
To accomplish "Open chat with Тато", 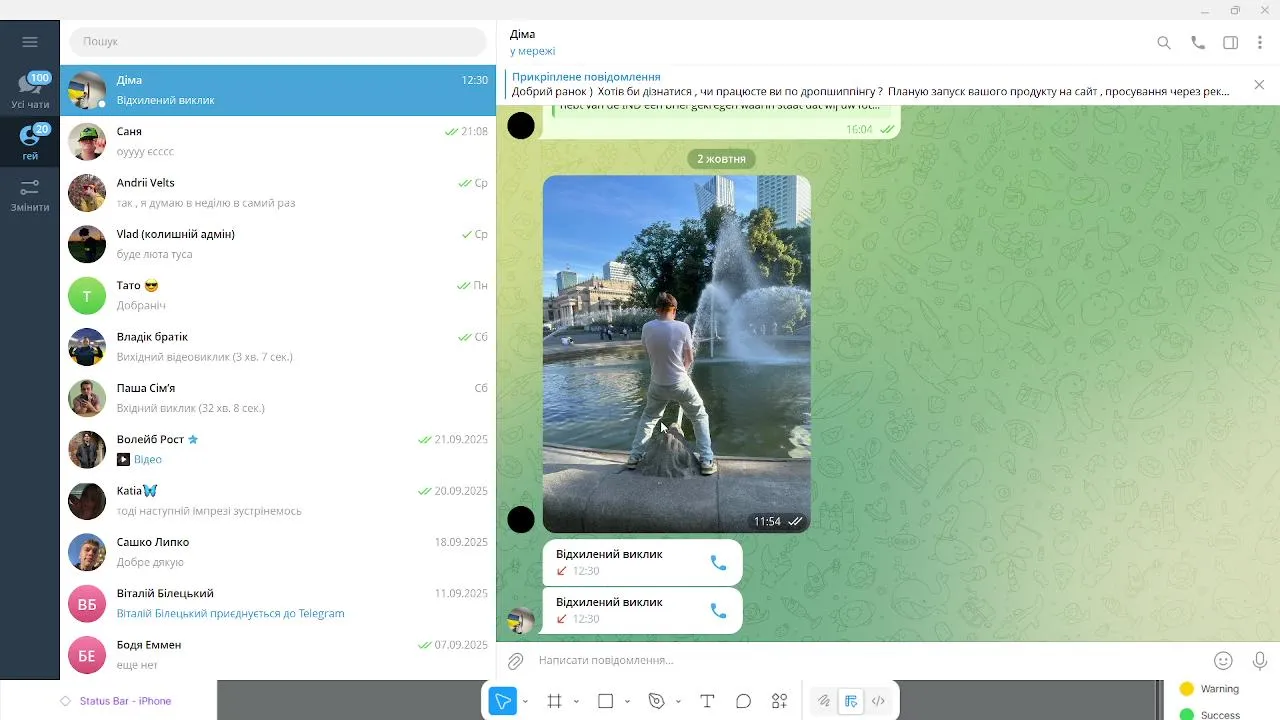I will click(278, 296).
